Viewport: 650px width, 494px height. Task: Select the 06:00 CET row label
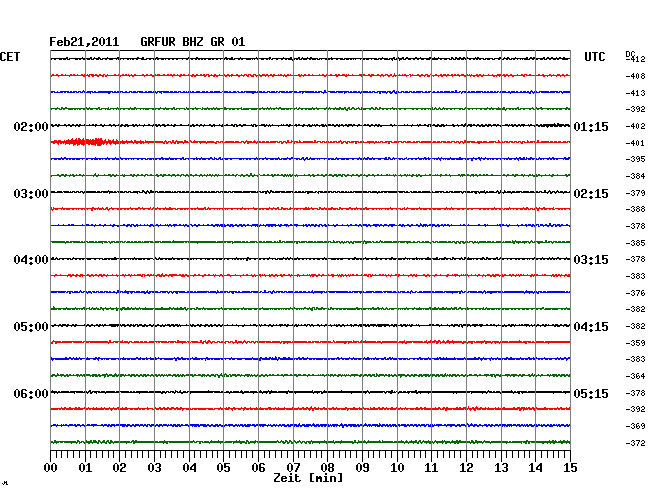pyautogui.click(x=31, y=393)
